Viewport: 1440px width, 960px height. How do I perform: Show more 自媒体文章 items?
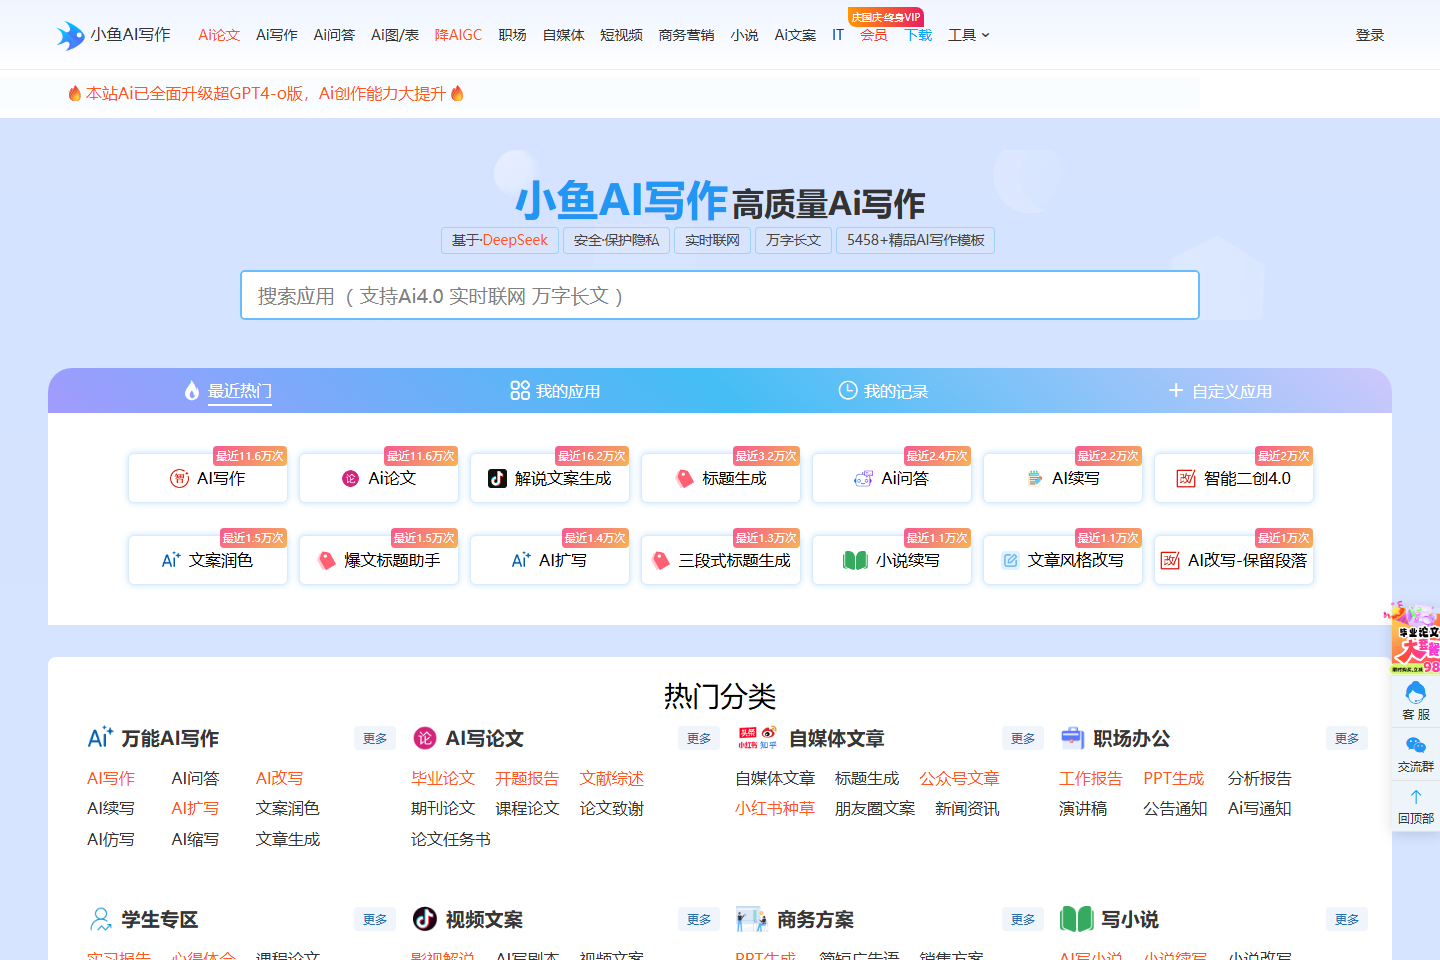[x=1023, y=738]
